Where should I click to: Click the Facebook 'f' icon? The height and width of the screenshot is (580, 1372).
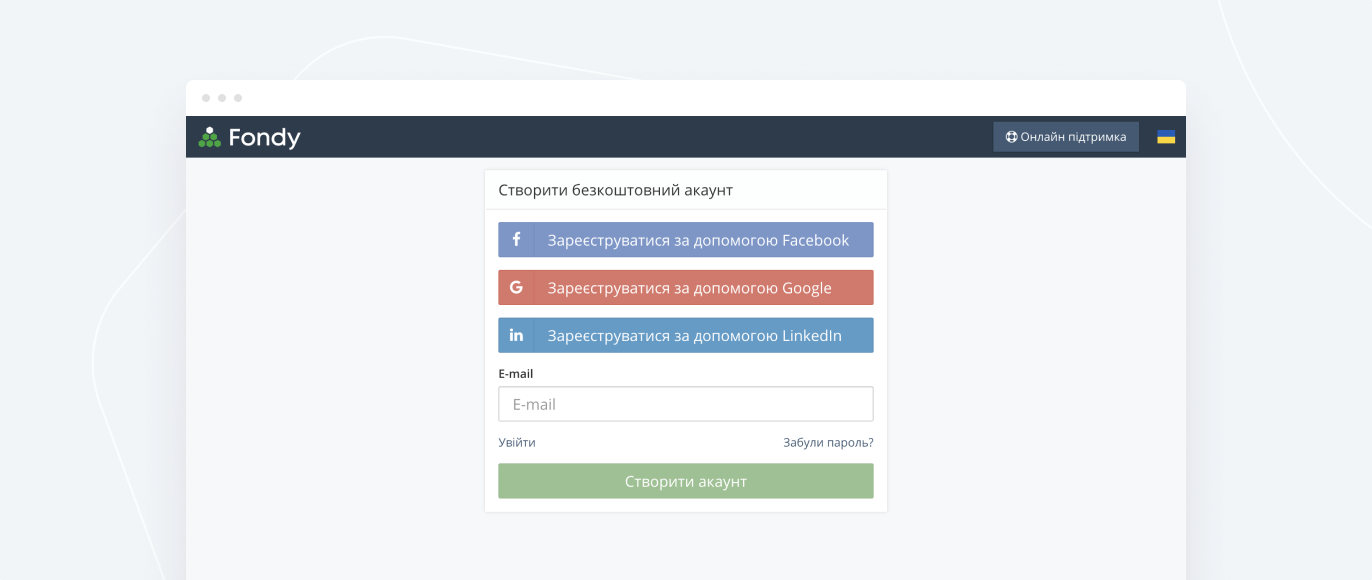[516, 240]
